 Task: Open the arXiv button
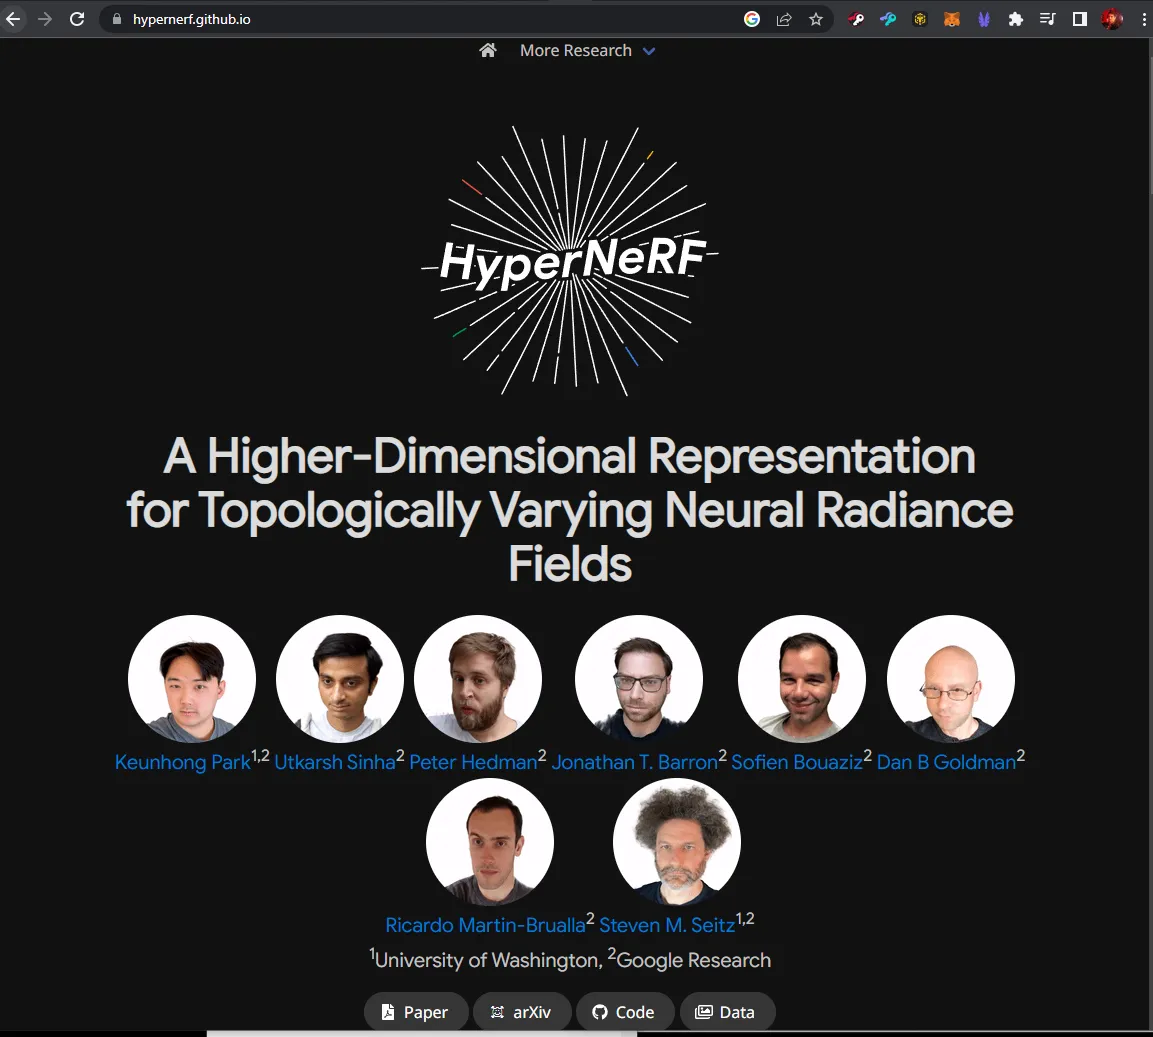coord(522,1012)
